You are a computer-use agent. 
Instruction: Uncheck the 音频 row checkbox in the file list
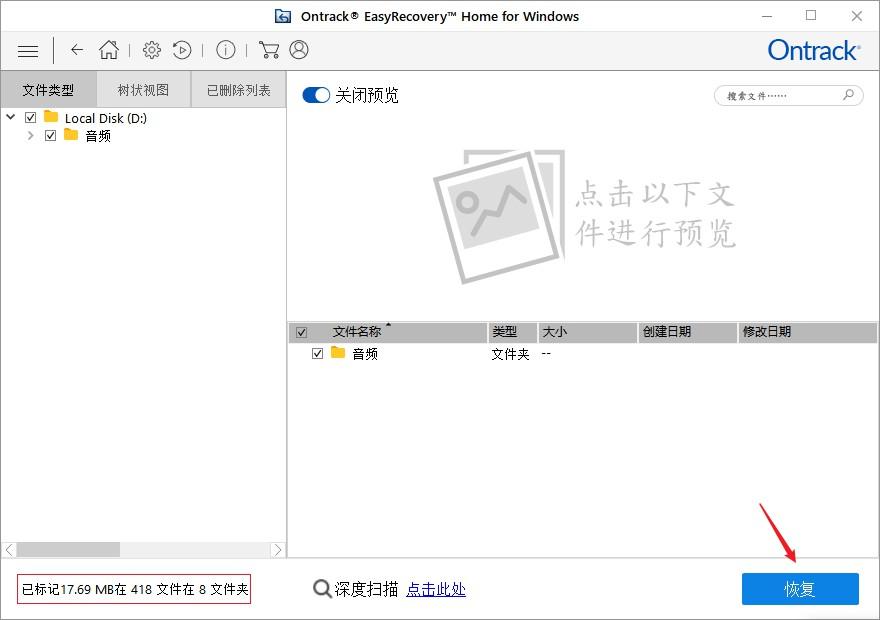318,353
